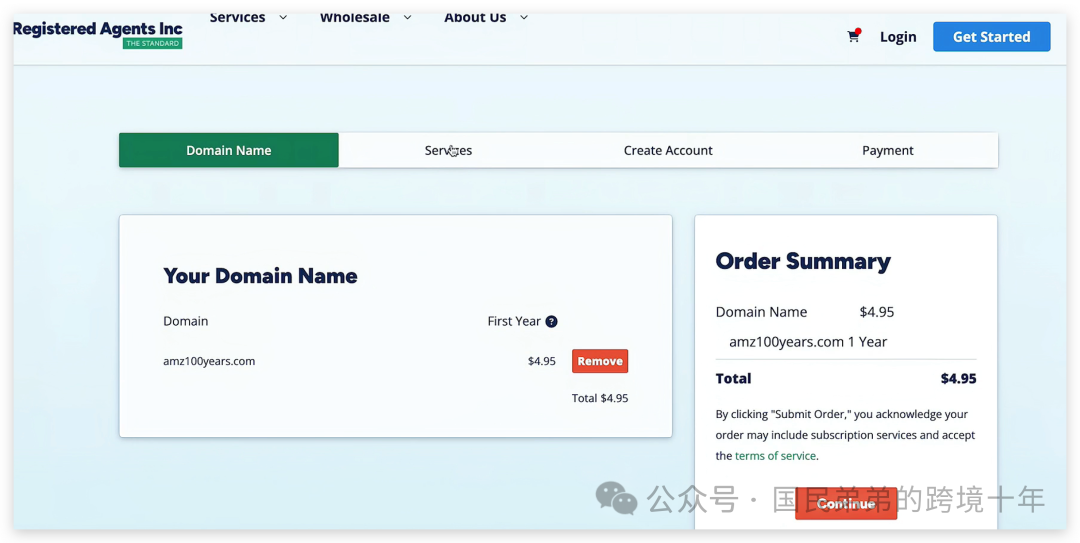Go to the Payment step tab
This screenshot has width=1080, height=543.
click(888, 150)
